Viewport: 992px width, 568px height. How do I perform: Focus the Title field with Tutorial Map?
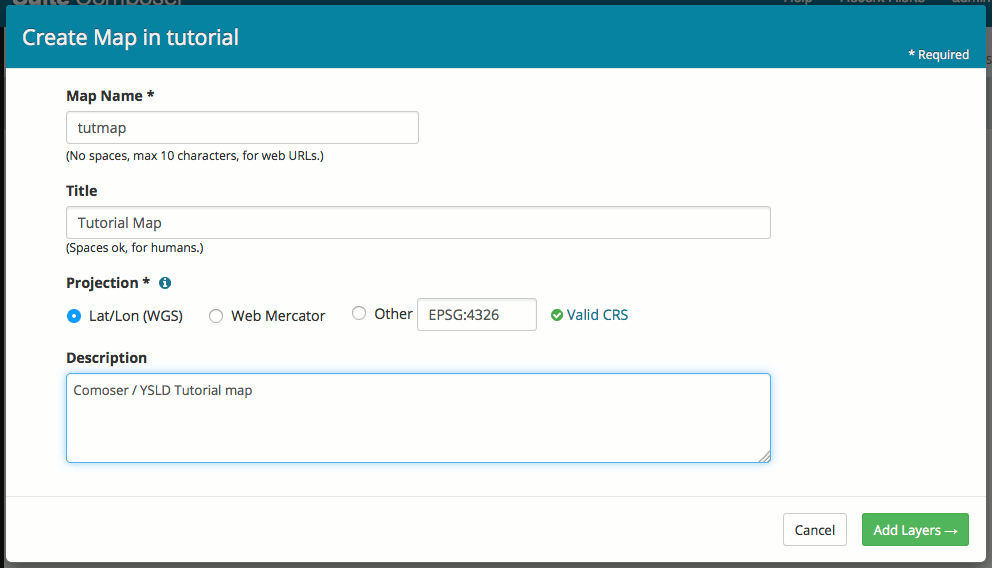(418, 223)
